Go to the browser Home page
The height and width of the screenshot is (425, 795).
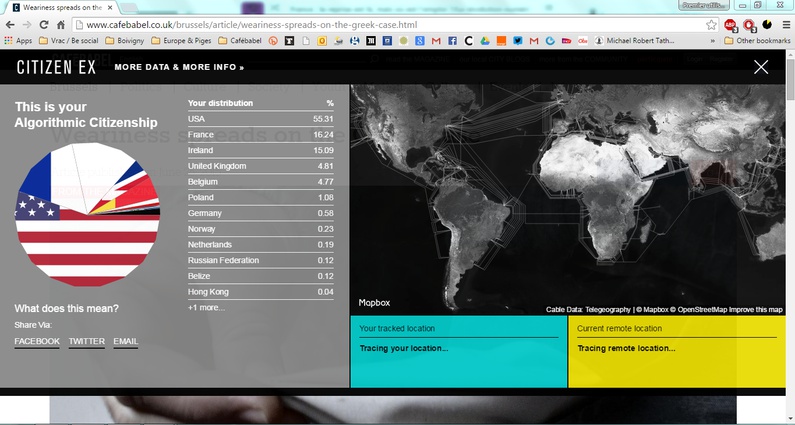point(60,24)
